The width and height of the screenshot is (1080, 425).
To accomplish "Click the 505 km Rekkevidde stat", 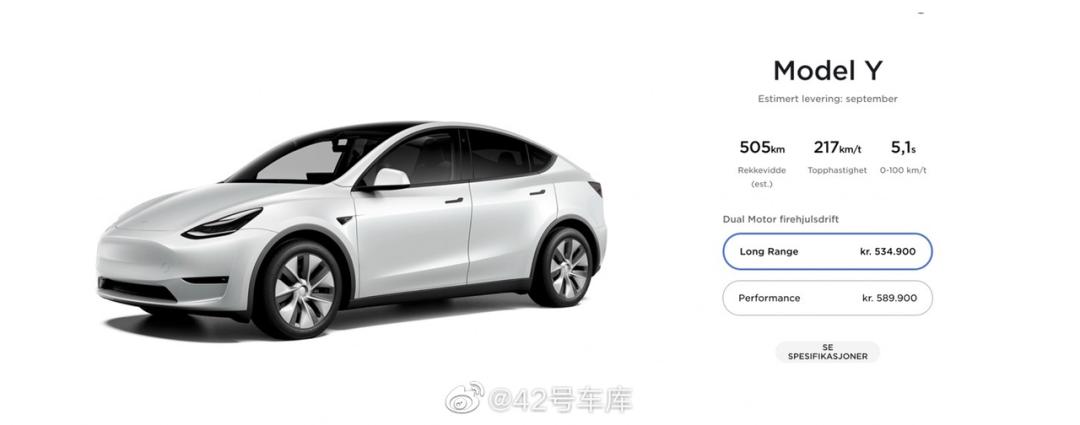I will coord(762,164).
